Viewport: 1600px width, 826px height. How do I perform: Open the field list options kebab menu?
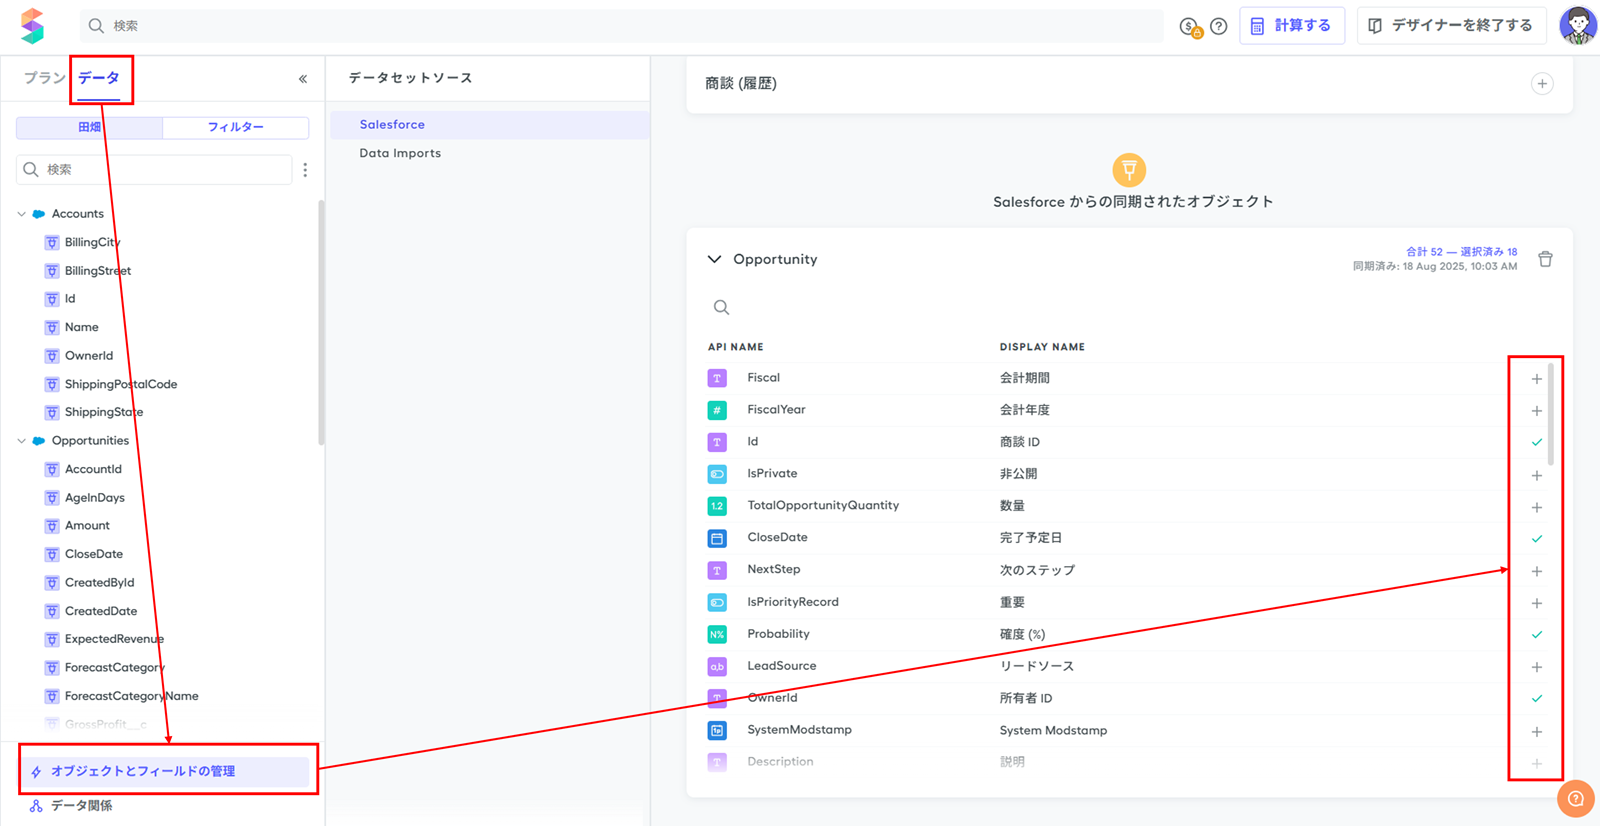pyautogui.click(x=305, y=170)
